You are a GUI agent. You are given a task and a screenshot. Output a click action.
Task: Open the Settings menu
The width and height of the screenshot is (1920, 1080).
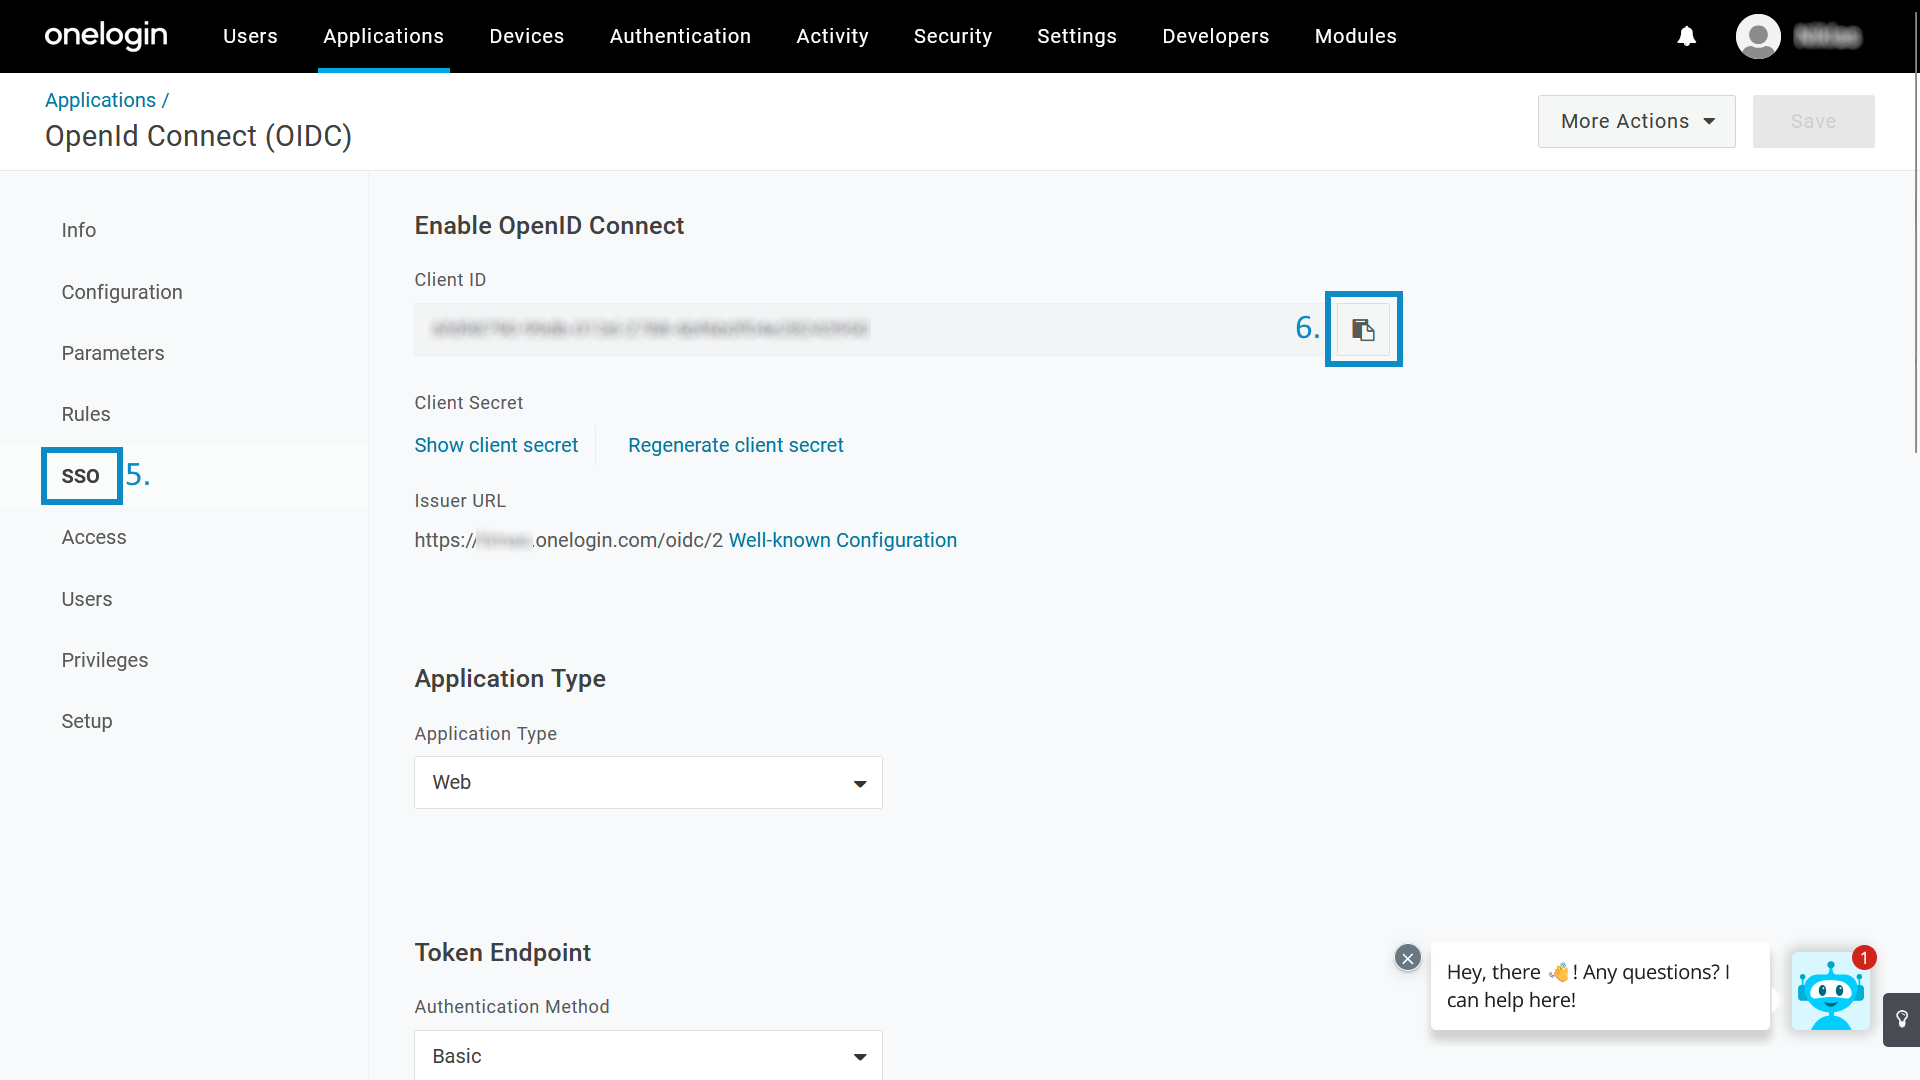pos(1077,36)
